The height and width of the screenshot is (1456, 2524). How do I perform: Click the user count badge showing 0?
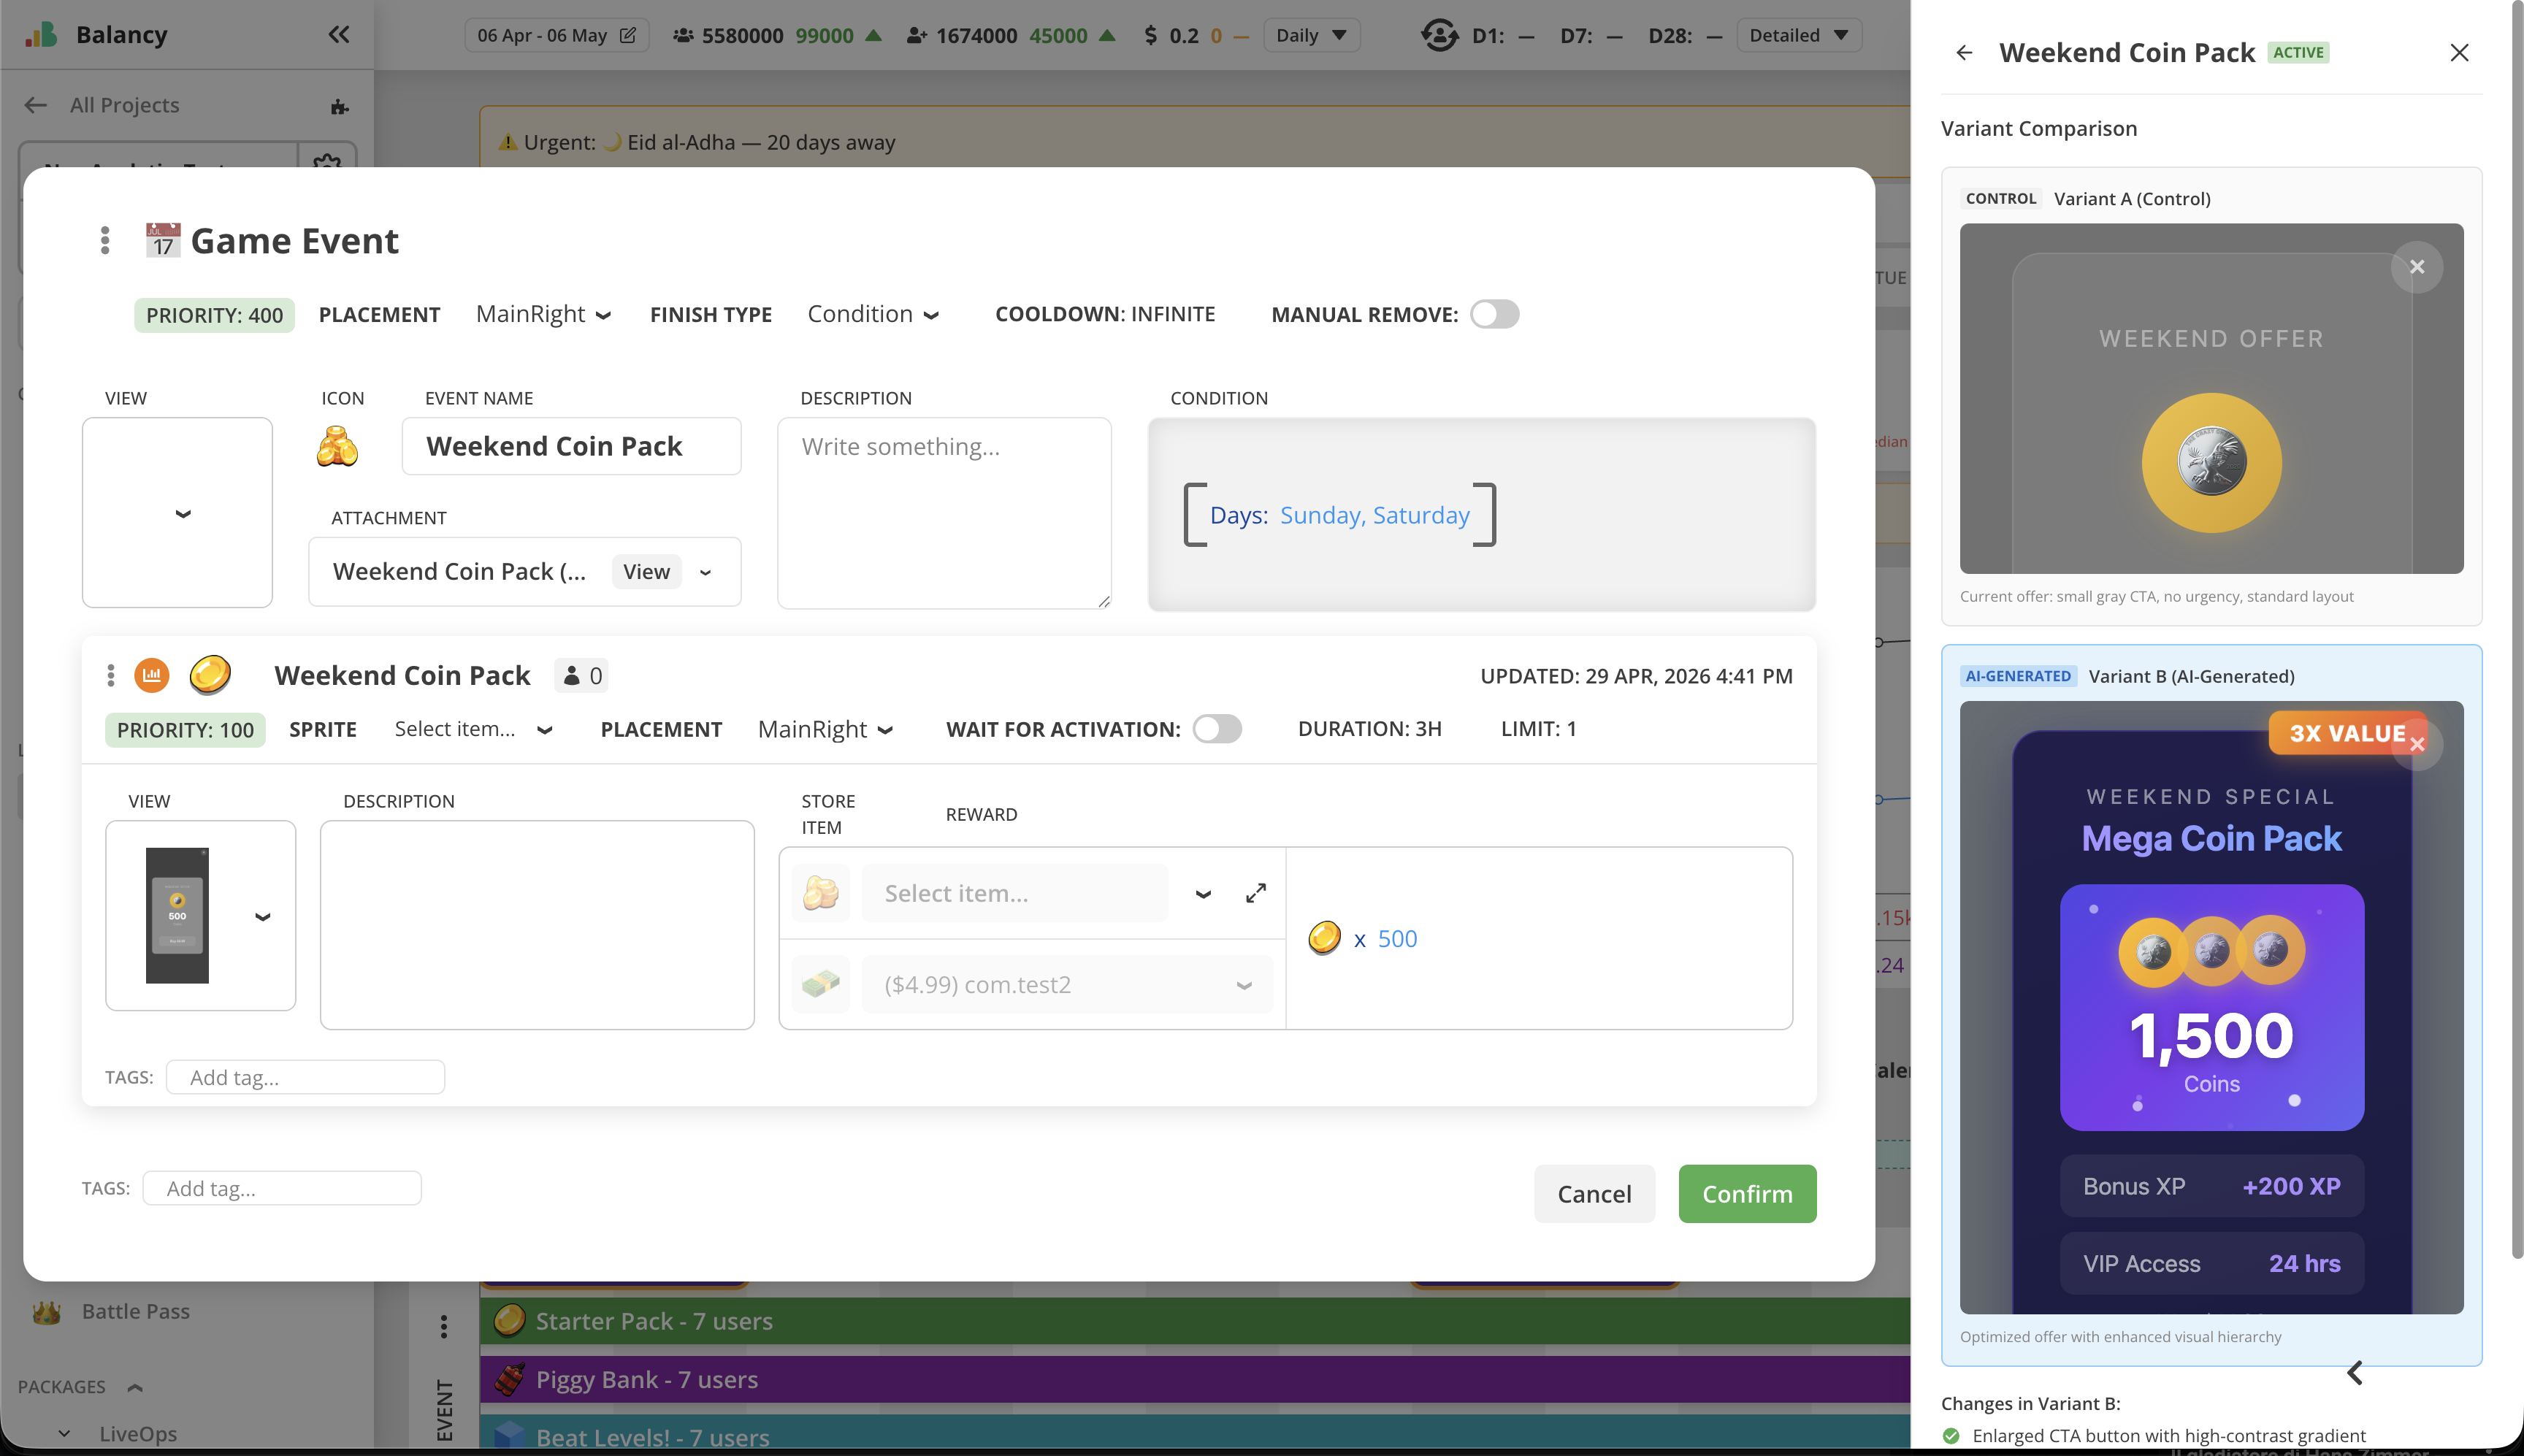[x=582, y=676]
